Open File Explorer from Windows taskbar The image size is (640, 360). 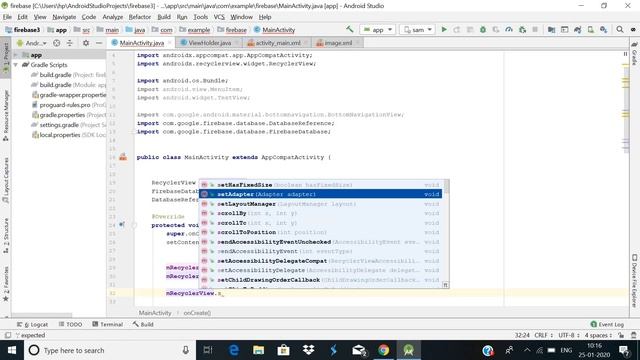point(258,350)
